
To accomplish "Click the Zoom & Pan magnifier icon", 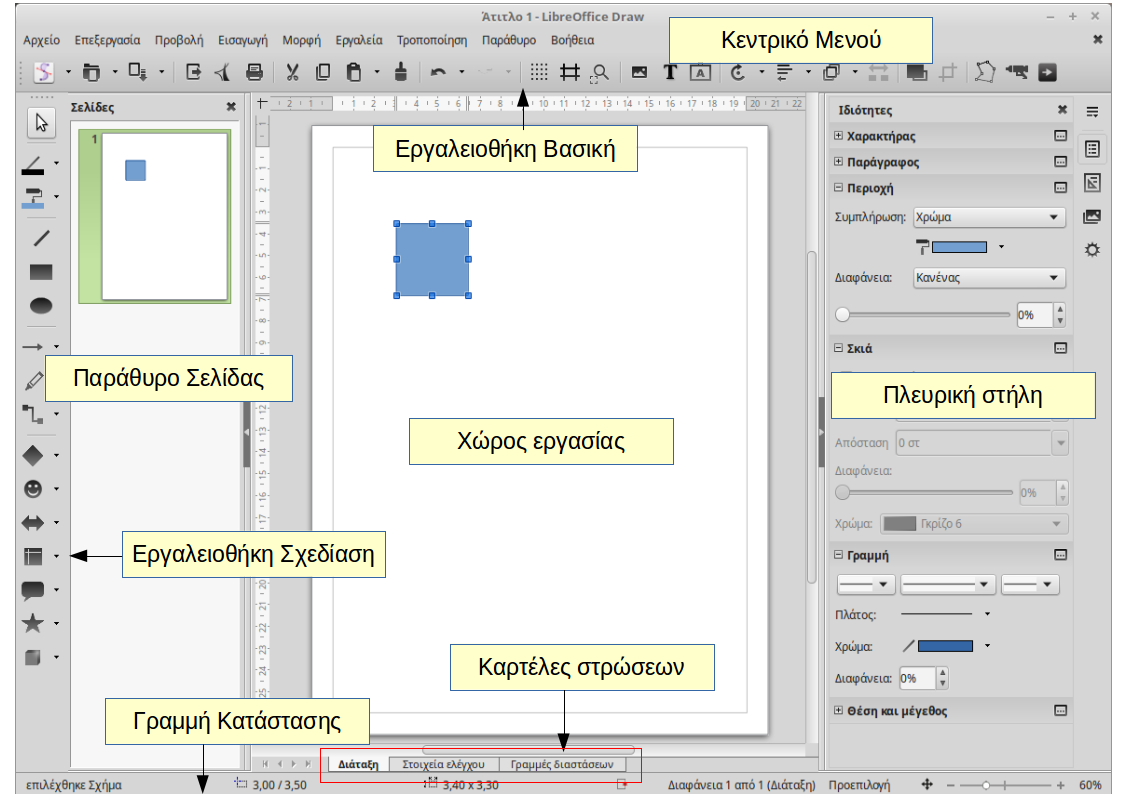I will point(600,72).
